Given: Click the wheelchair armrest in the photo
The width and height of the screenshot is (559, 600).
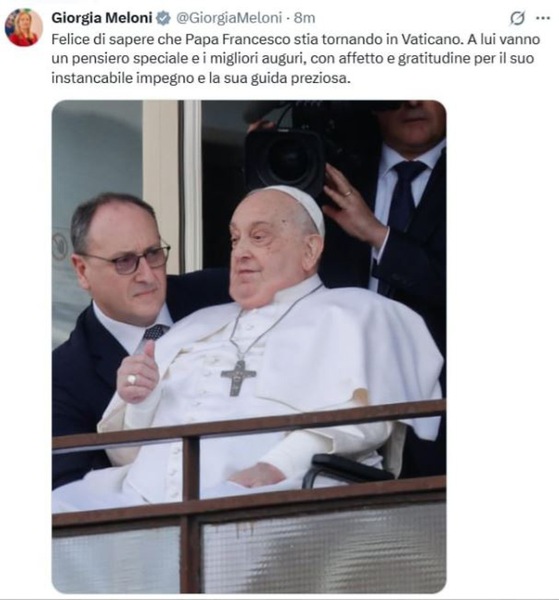Looking at the screenshot, I should 347,470.
